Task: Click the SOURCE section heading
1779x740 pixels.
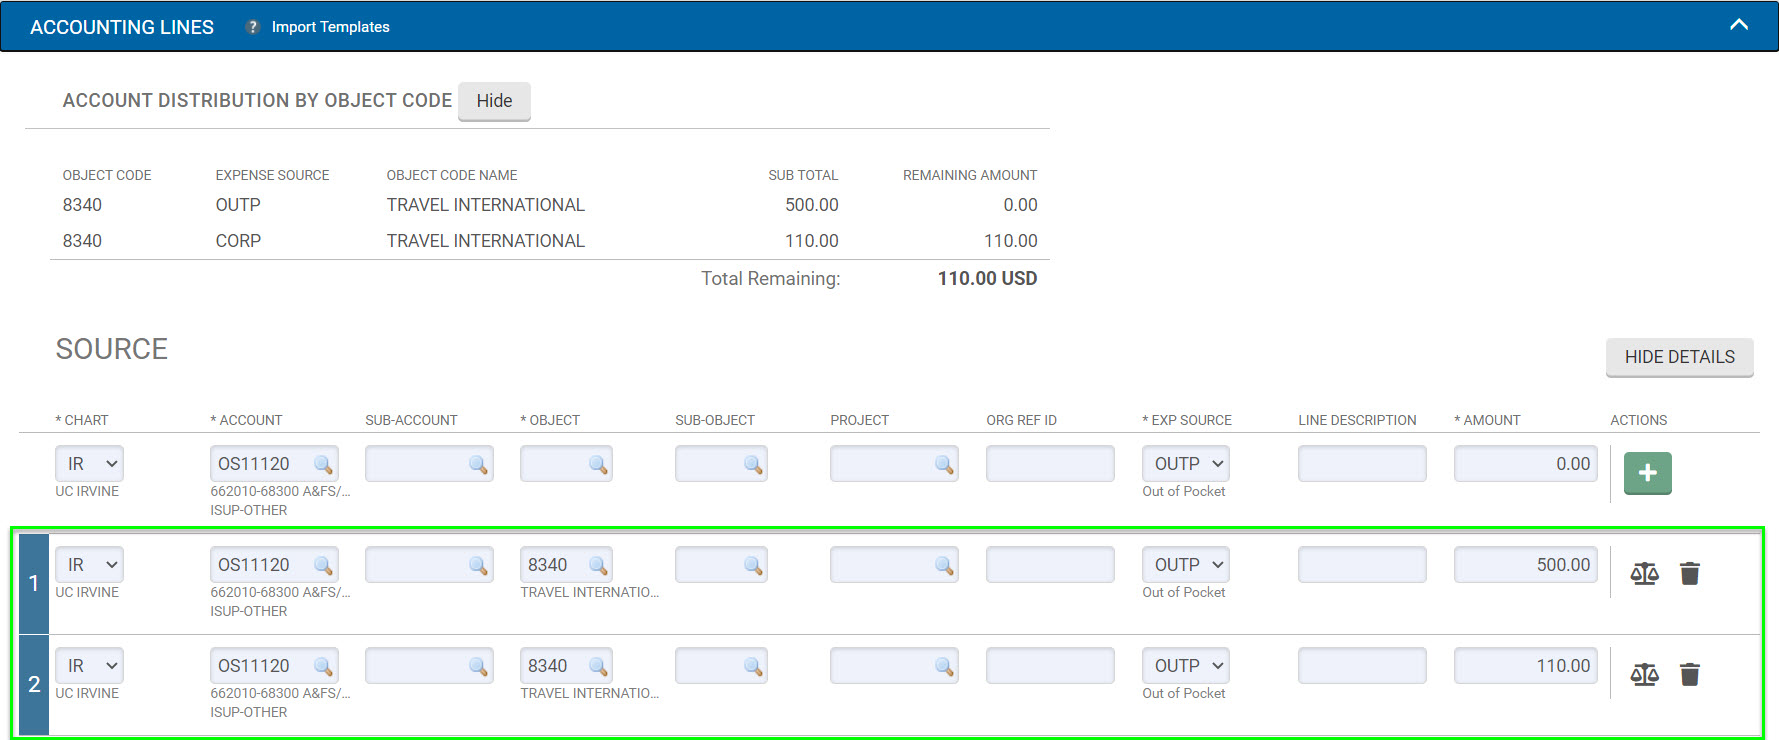Action: coord(111,349)
